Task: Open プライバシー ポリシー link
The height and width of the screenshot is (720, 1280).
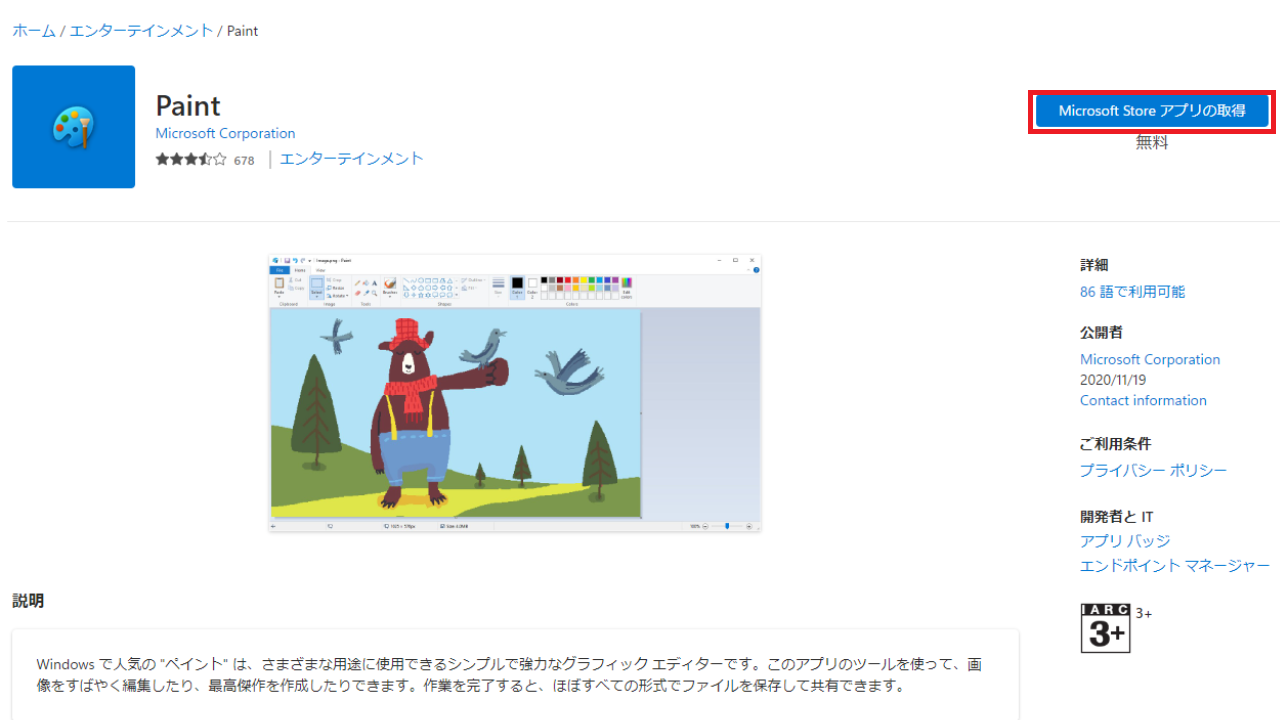Action: pyautogui.click(x=1153, y=470)
